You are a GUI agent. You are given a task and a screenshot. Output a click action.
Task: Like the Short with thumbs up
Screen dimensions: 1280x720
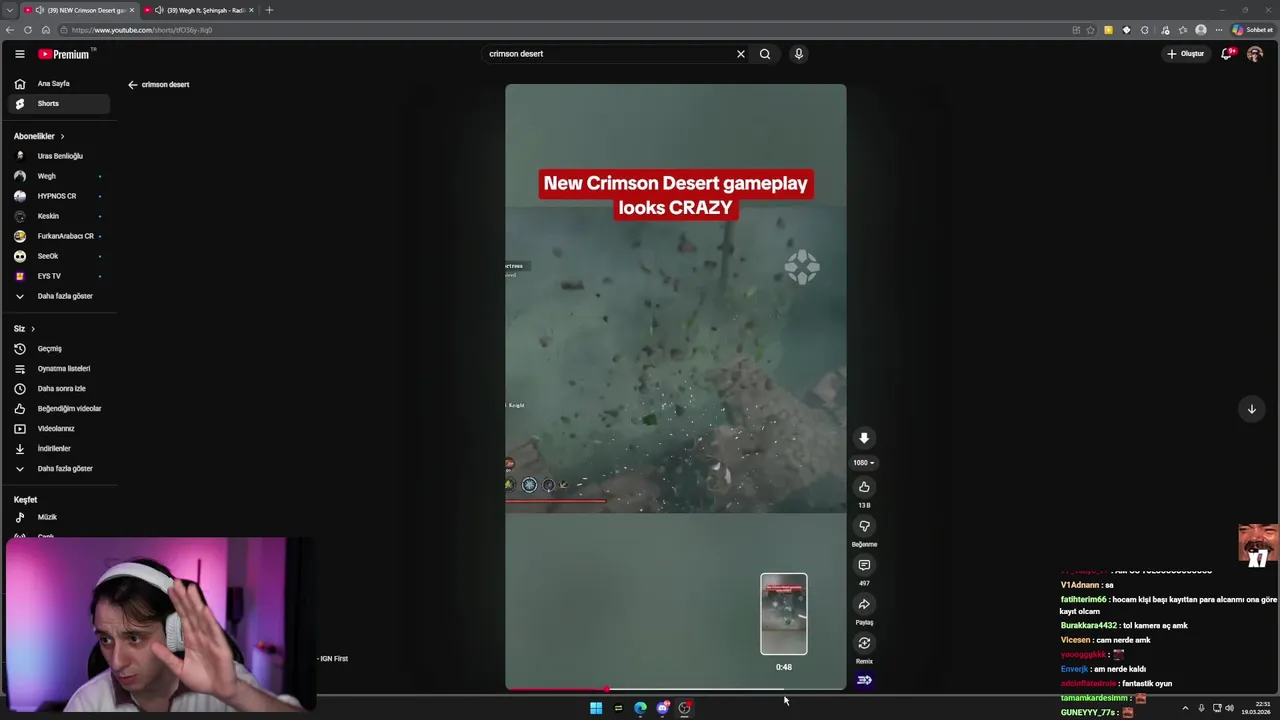(x=864, y=487)
